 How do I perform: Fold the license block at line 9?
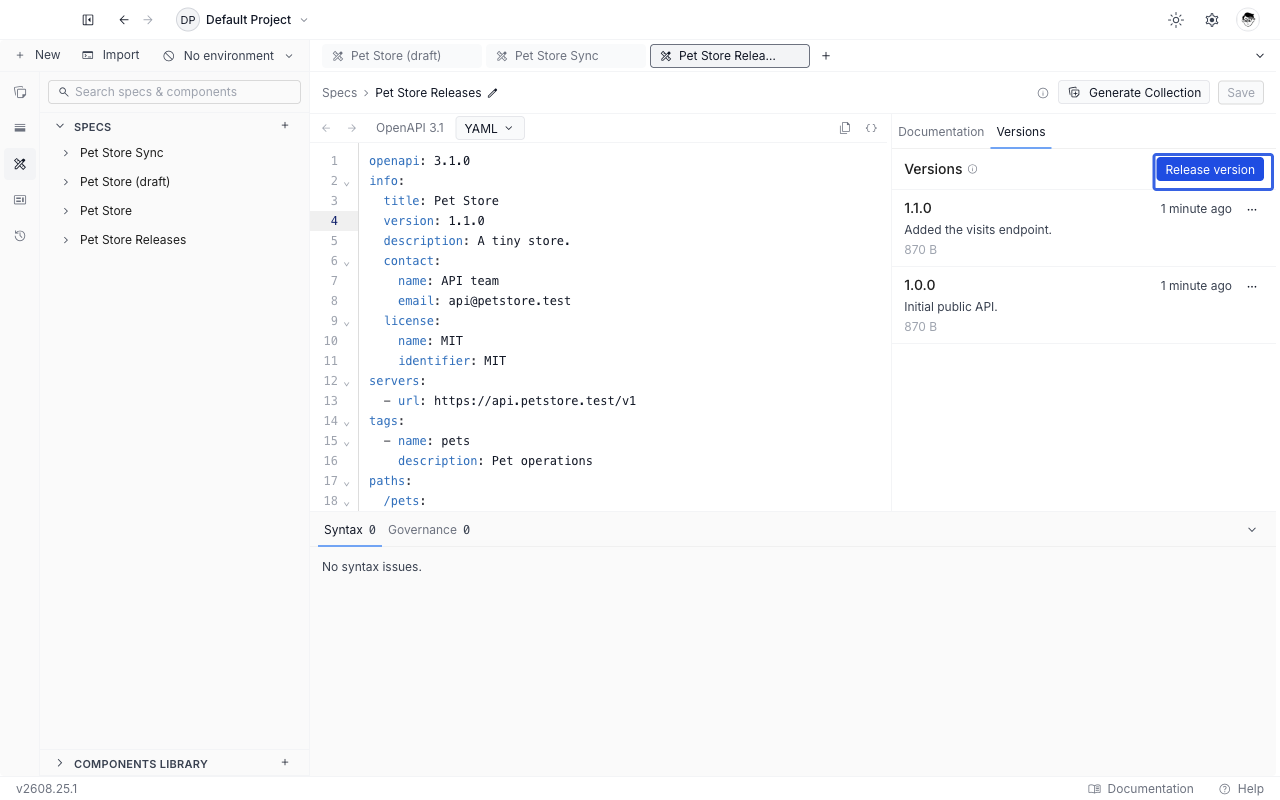347,323
